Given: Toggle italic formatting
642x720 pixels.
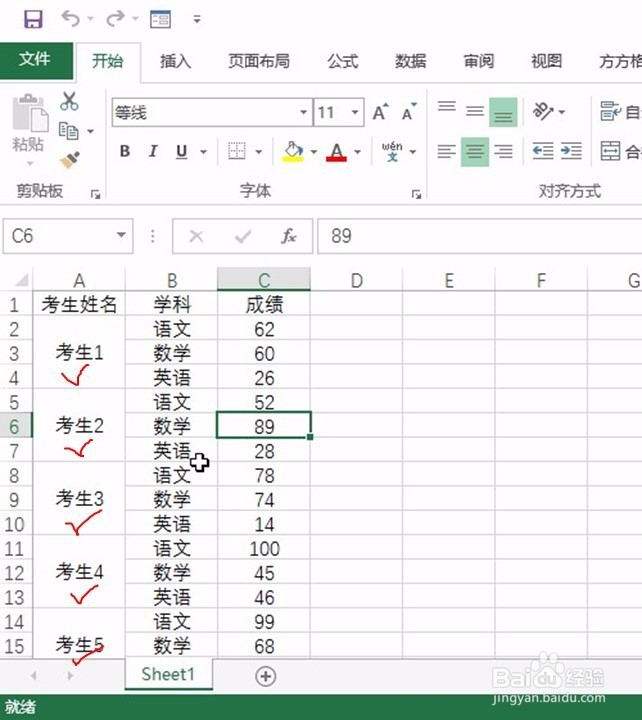Looking at the screenshot, I should (153, 151).
